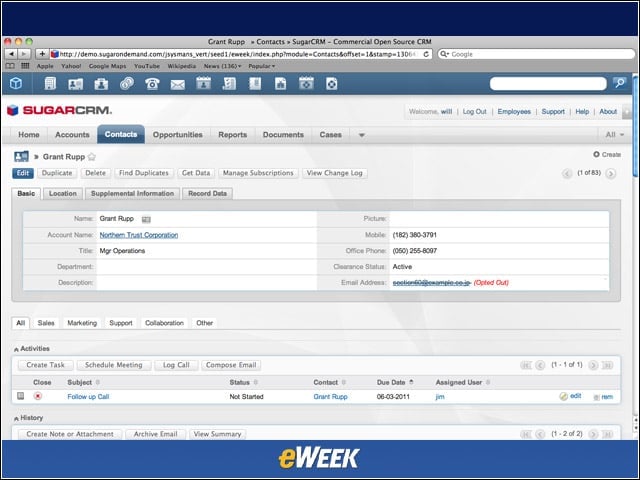
Task: Click the Manage Subscriptions button
Action: pos(258,173)
